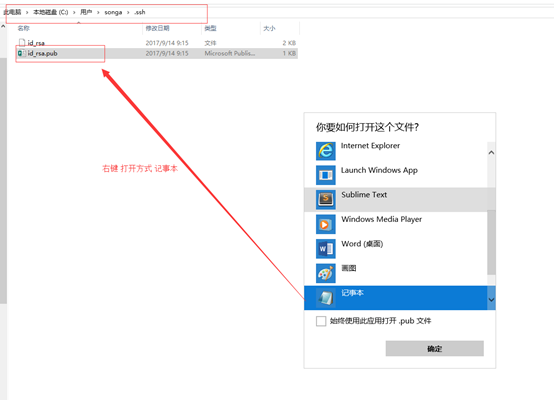Click Launch Windows App label
The image size is (554, 400).
tap(379, 170)
